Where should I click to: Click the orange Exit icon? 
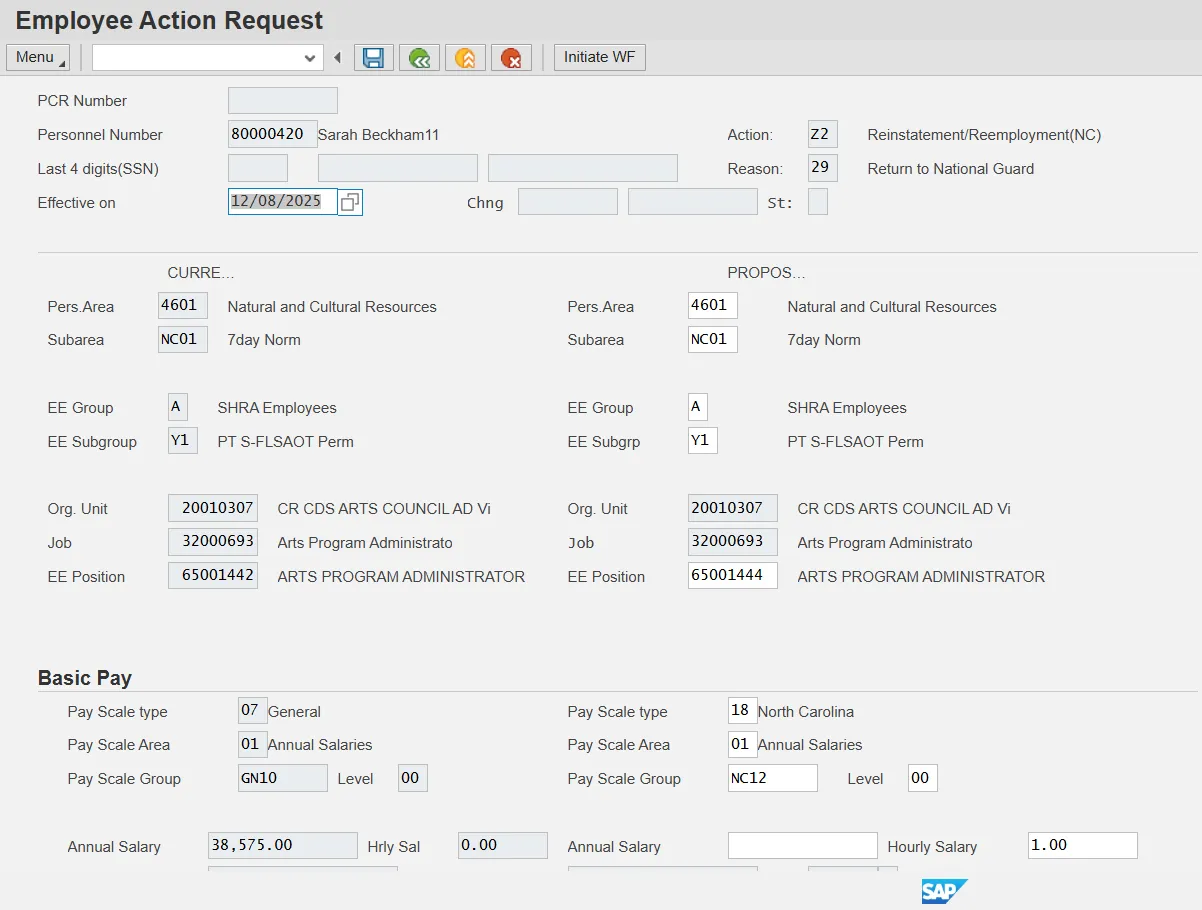(465, 58)
